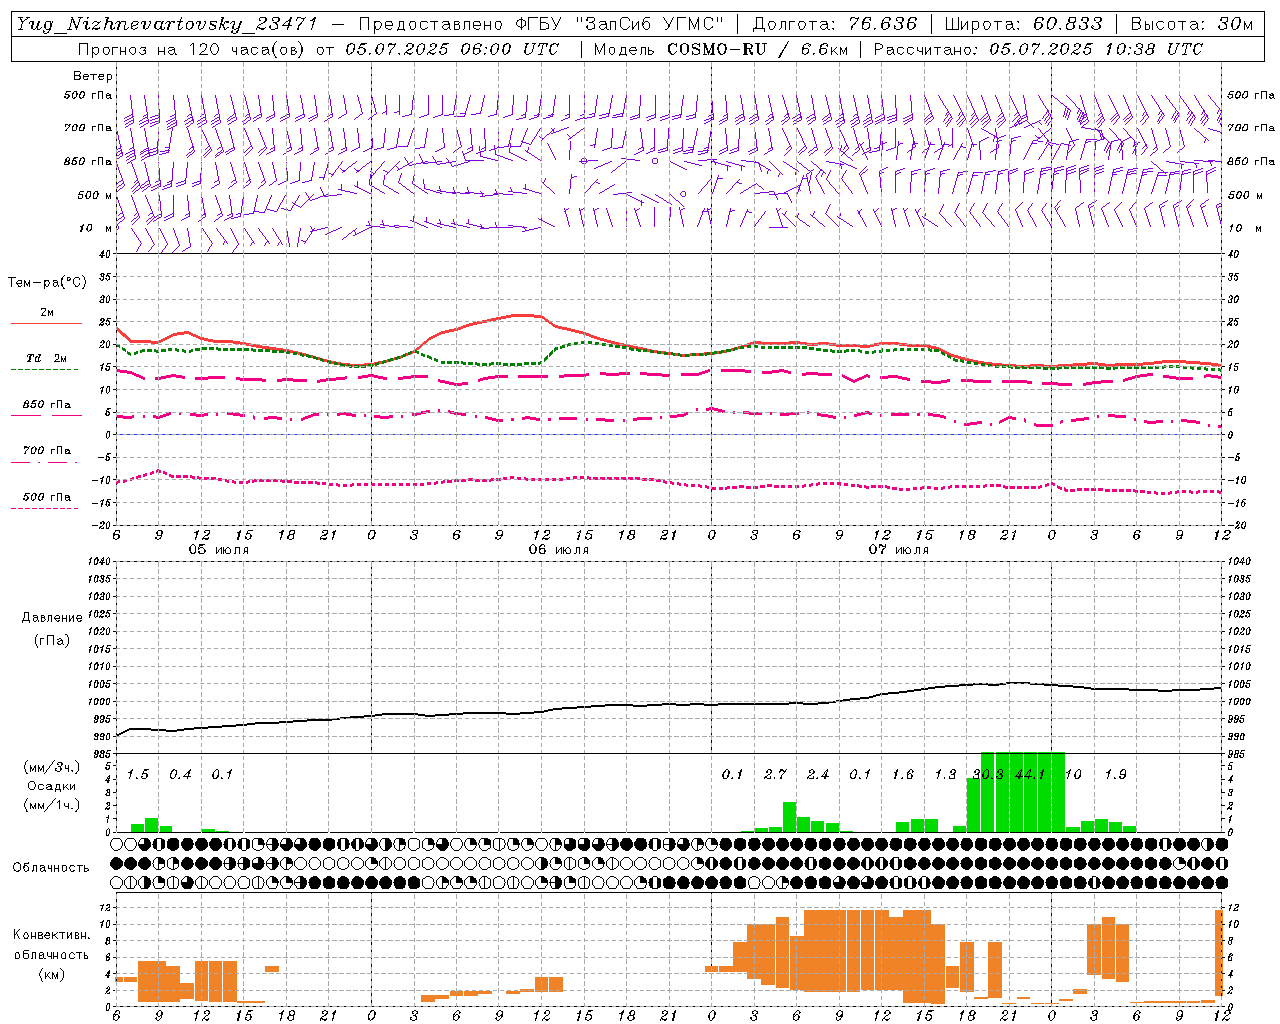The width and height of the screenshot is (1280, 1024).
Task: Click the precipitation amount 1.6
Action: (903, 775)
